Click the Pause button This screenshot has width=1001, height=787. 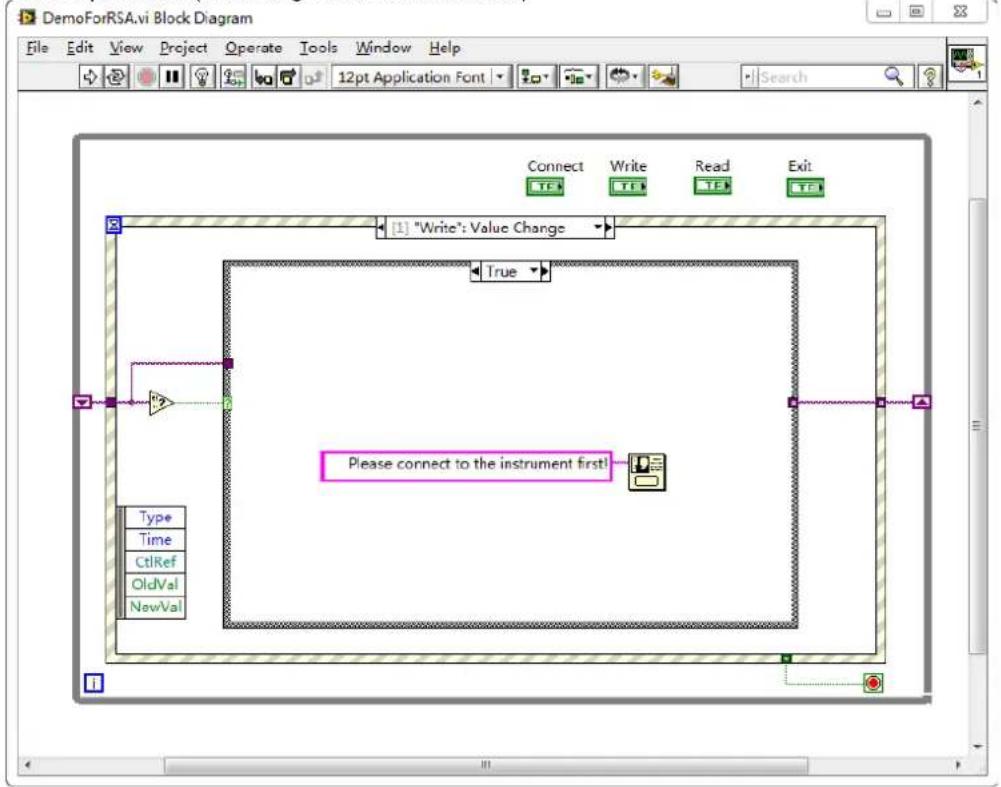[172, 77]
